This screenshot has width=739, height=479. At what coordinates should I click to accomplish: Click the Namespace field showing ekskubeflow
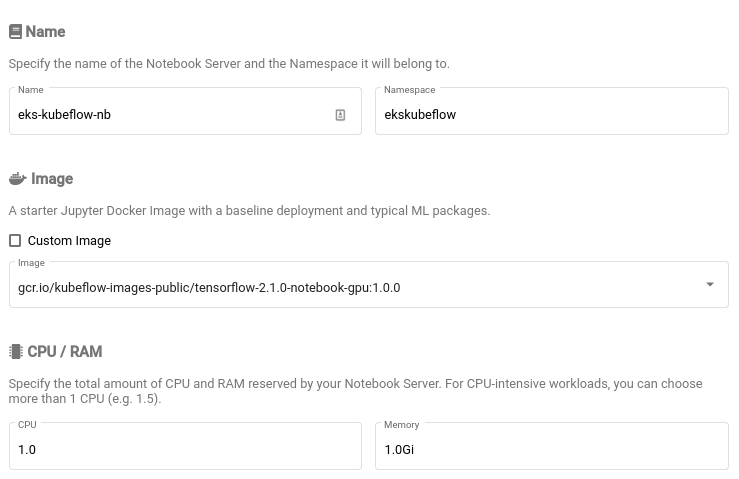click(x=551, y=115)
